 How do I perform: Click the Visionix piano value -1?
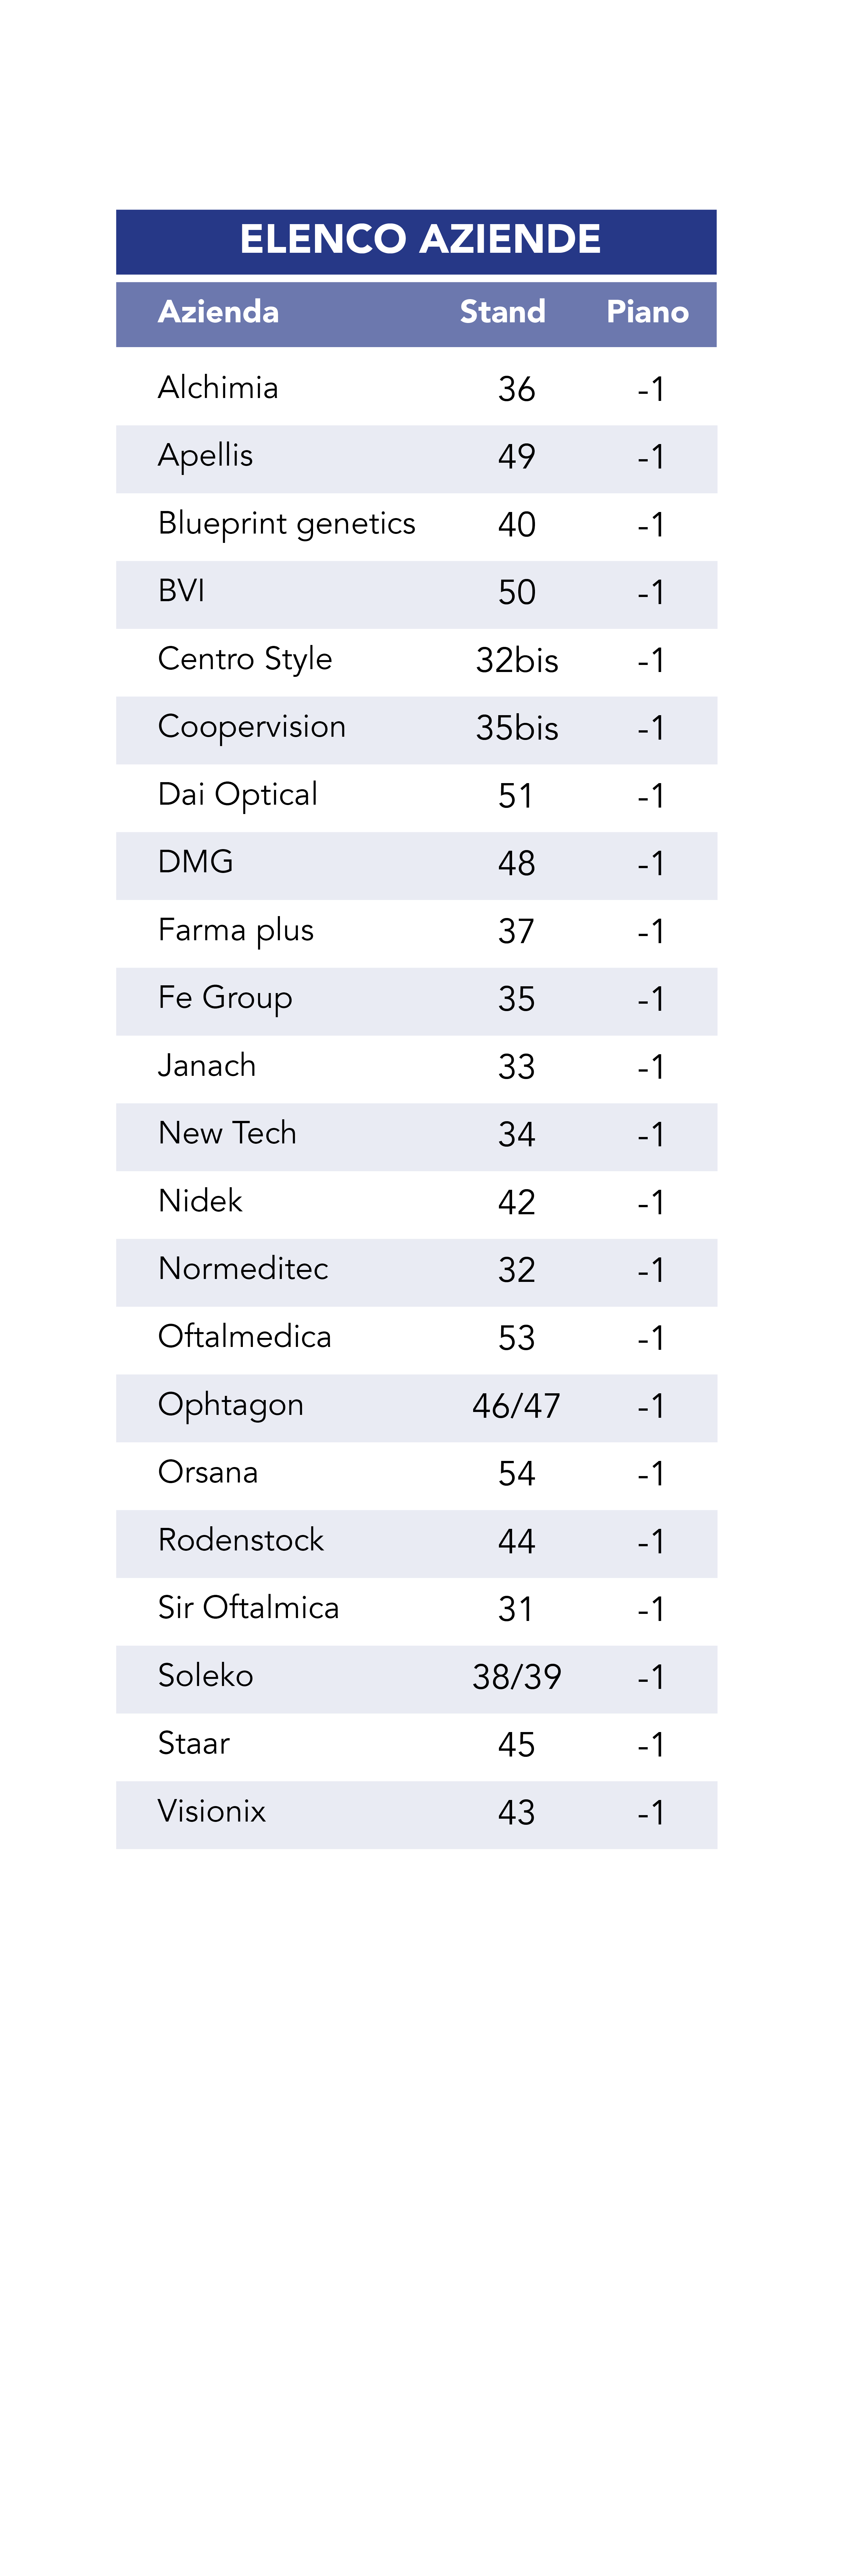(651, 1813)
